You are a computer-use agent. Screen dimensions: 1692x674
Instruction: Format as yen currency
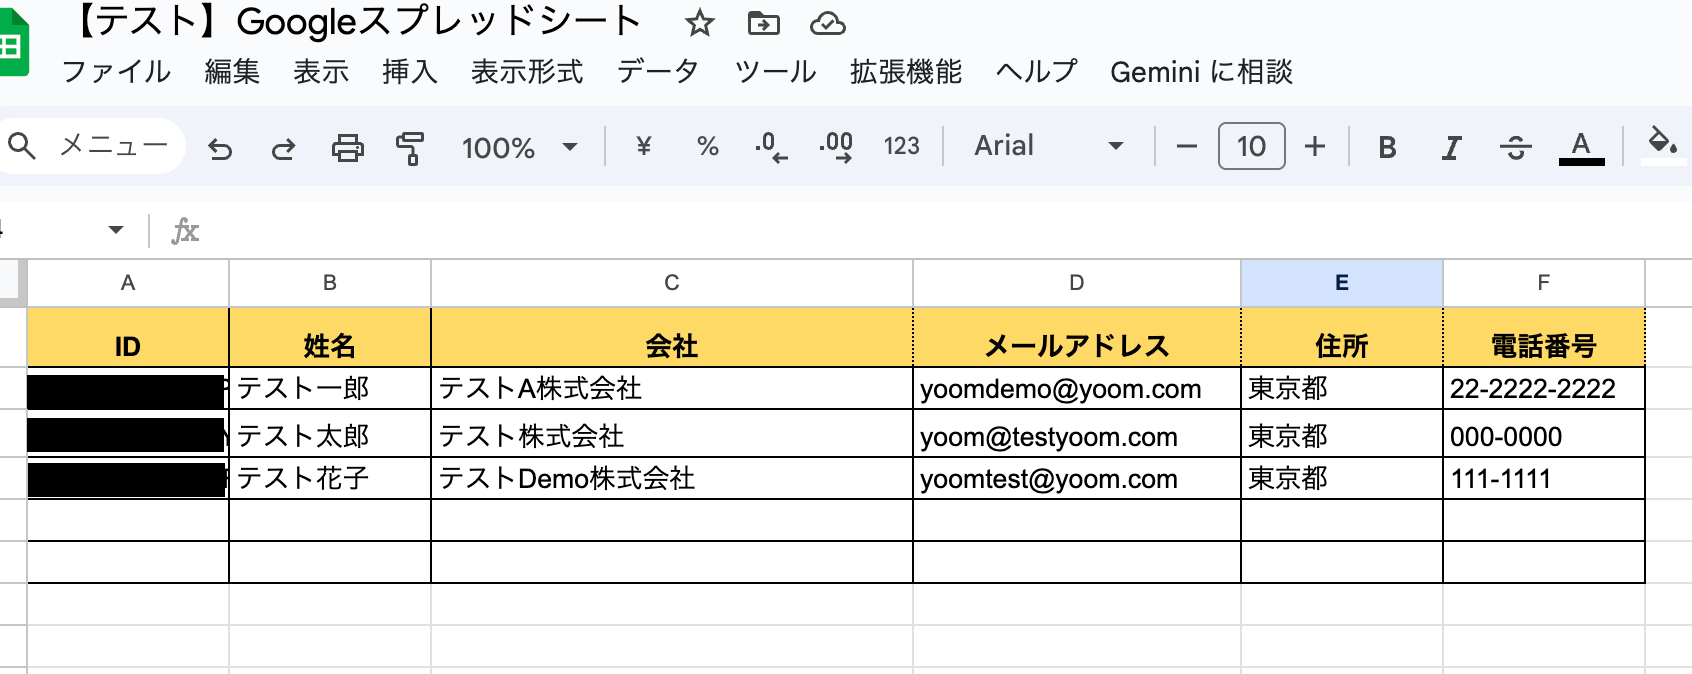point(644,147)
